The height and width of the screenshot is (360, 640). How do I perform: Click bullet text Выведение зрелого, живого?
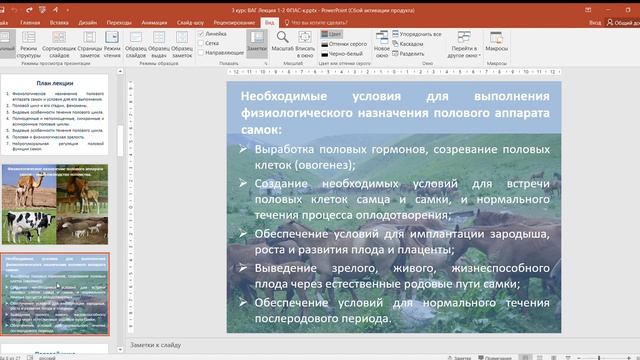point(402,276)
